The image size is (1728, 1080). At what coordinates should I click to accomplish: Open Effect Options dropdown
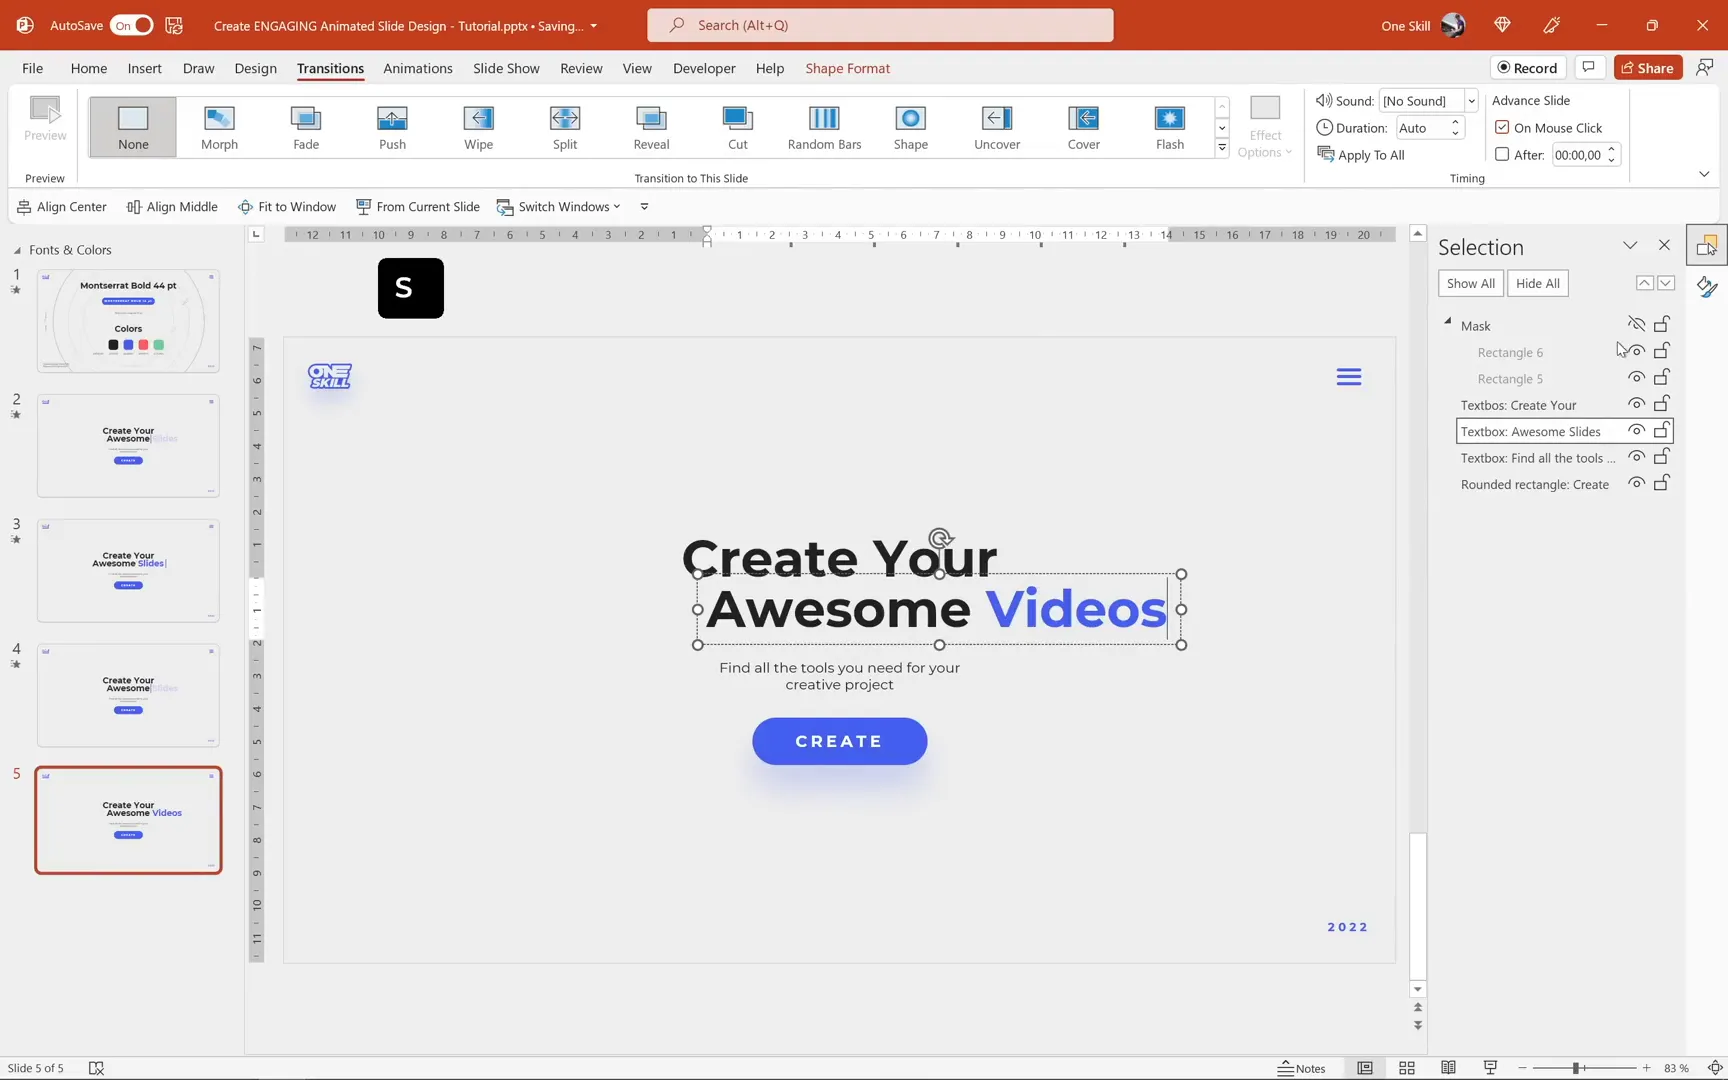click(1265, 127)
